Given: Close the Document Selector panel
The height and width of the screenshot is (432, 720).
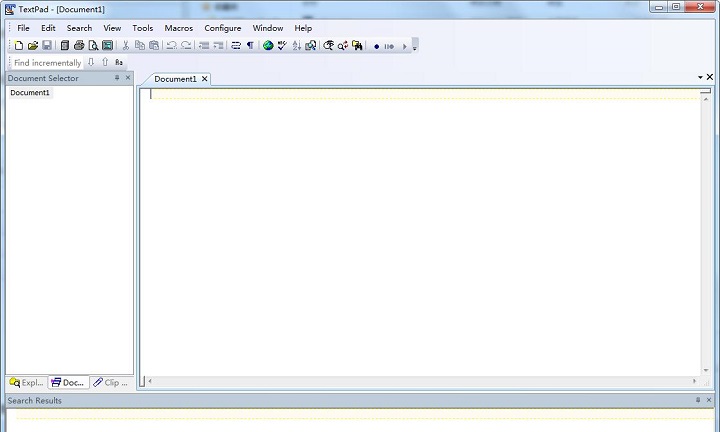Looking at the screenshot, I should point(128,78).
